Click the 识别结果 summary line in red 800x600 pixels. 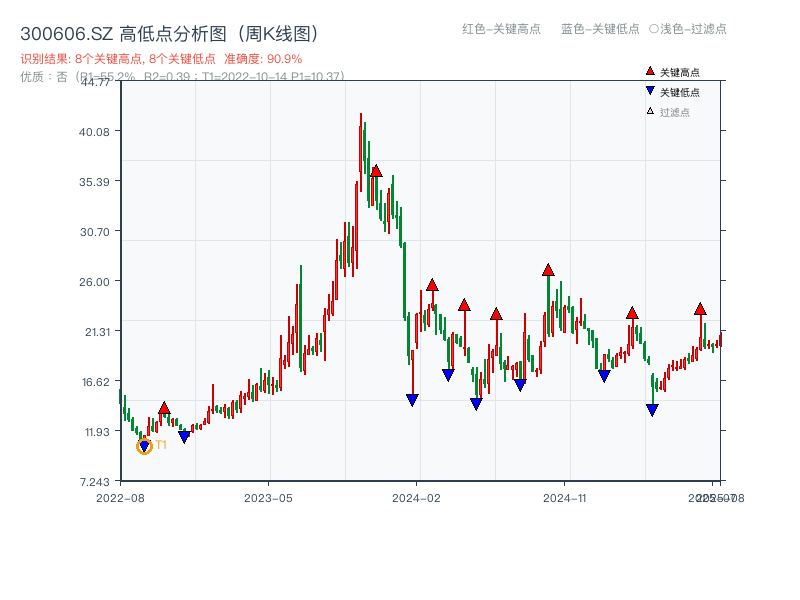click(x=161, y=59)
